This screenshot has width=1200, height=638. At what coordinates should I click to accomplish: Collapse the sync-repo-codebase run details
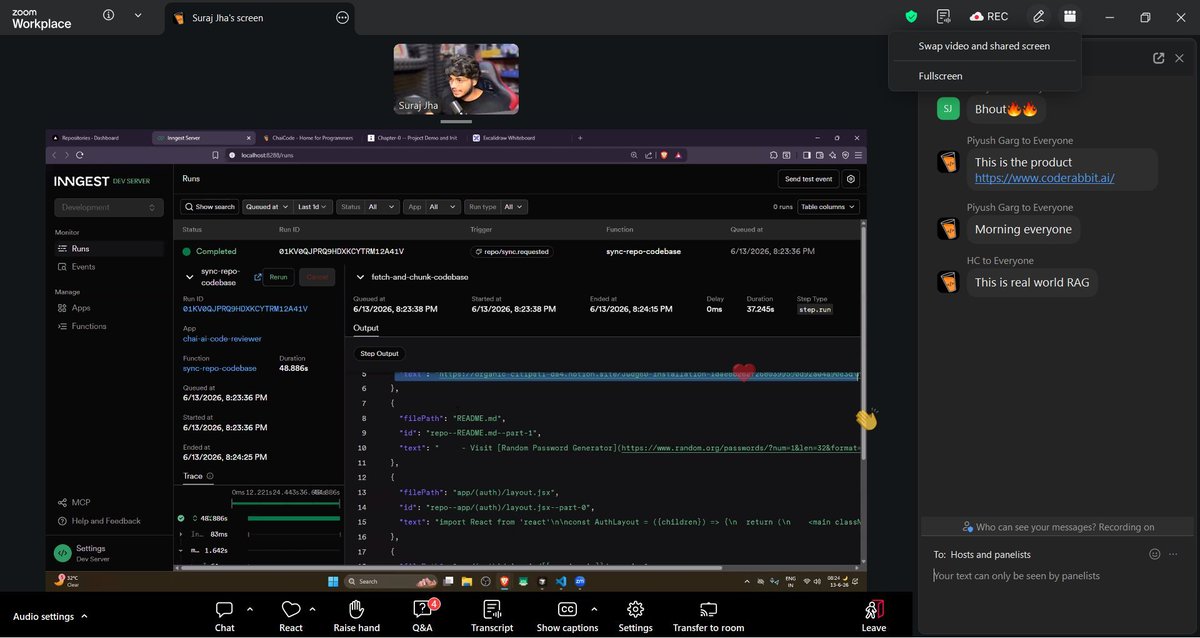click(x=190, y=277)
